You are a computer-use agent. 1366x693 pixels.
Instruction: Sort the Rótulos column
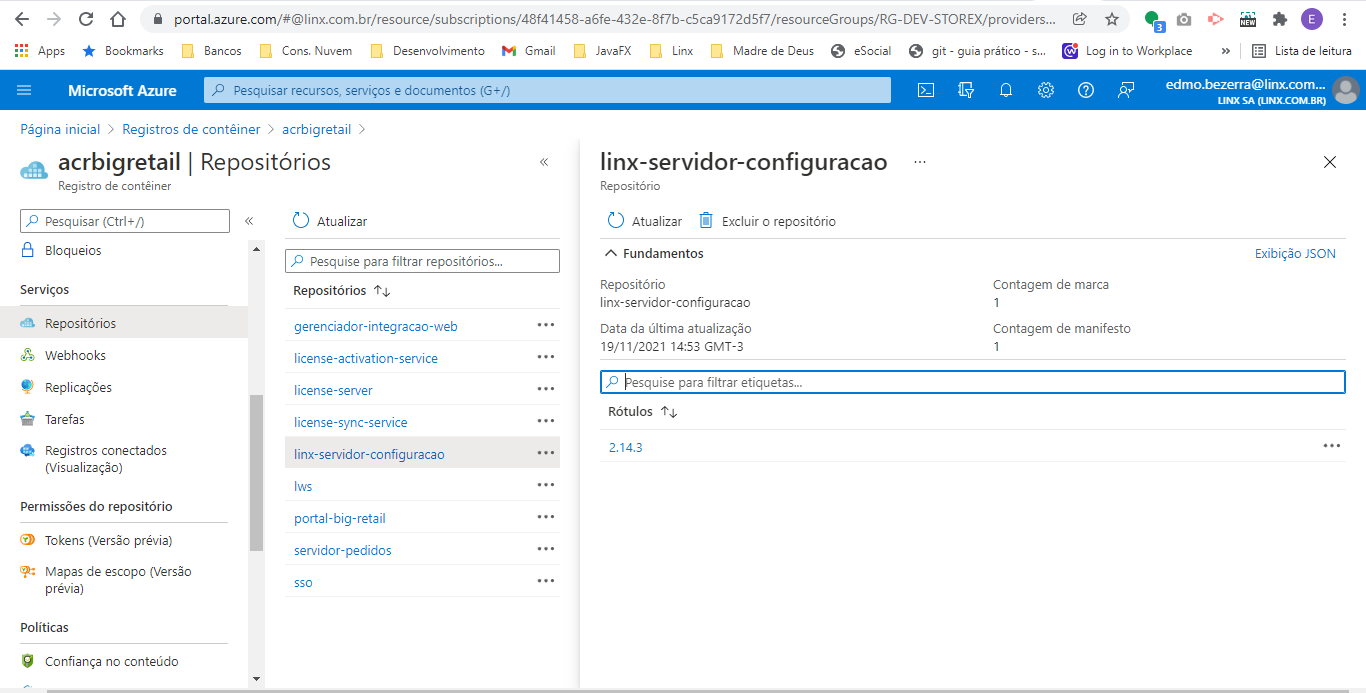[669, 412]
